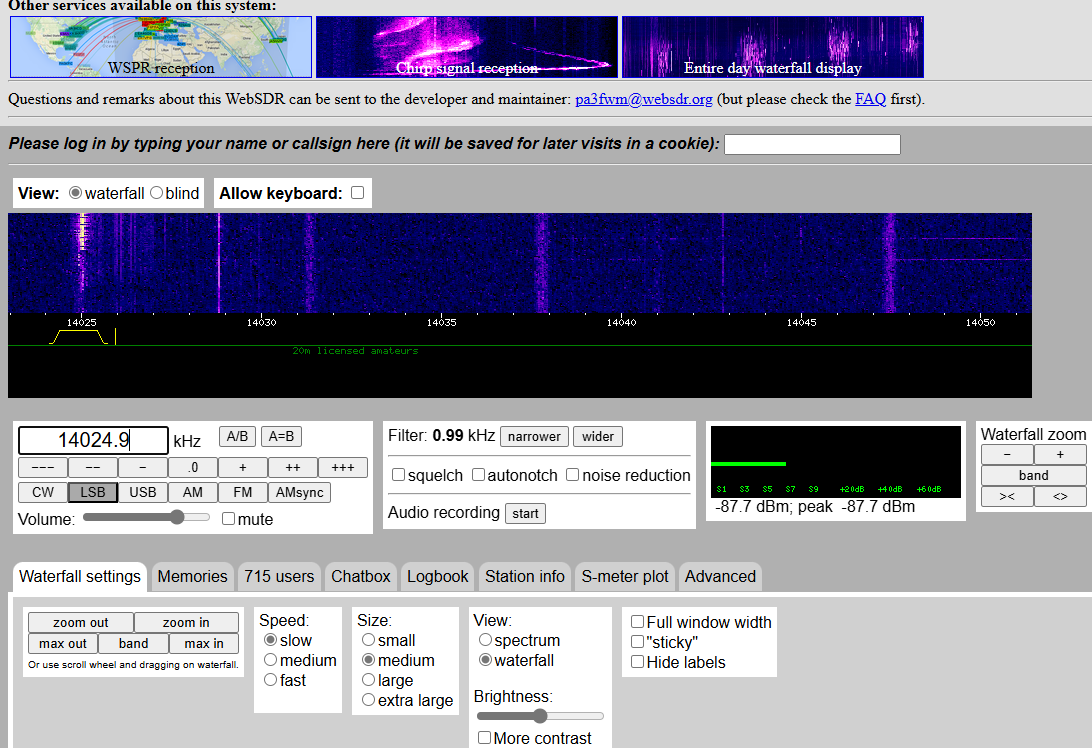Image resolution: width=1092 pixels, height=748 pixels.
Task: Follow the FAQ link
Action: point(870,99)
